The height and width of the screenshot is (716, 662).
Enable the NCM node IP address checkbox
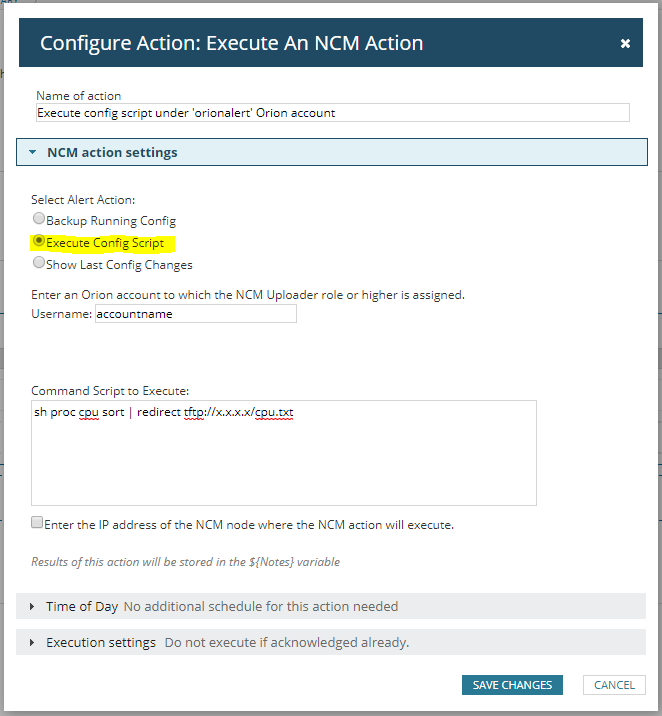click(37, 523)
